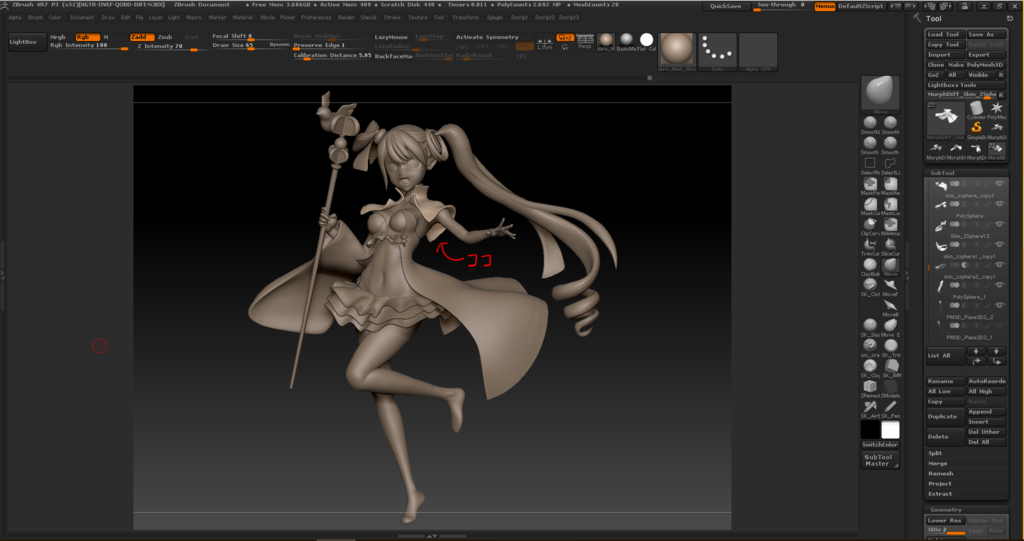Toggle visibility eye of PolySphere subtool

(x=999, y=205)
